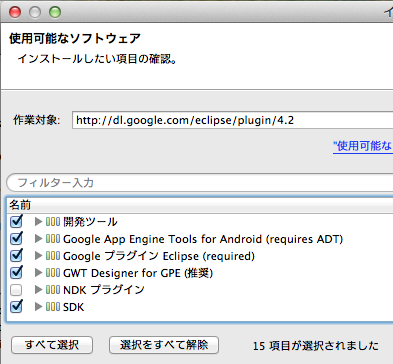Uncheck Google App Engine Tools for Android checkbox
Image resolution: width=393 pixels, height=364 pixels.
pos(16,239)
